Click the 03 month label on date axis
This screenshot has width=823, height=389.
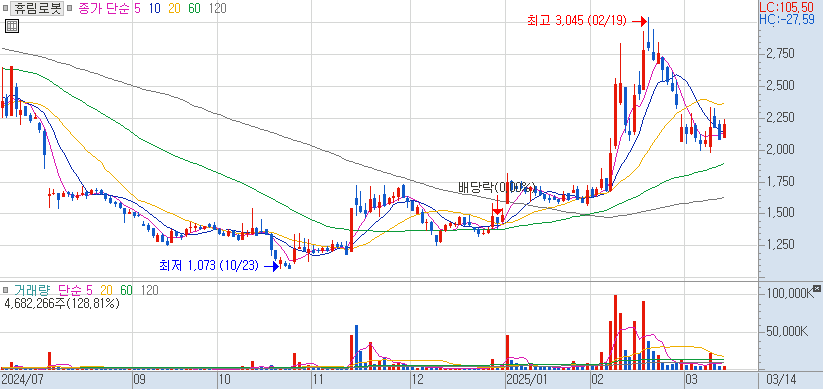click(x=692, y=380)
